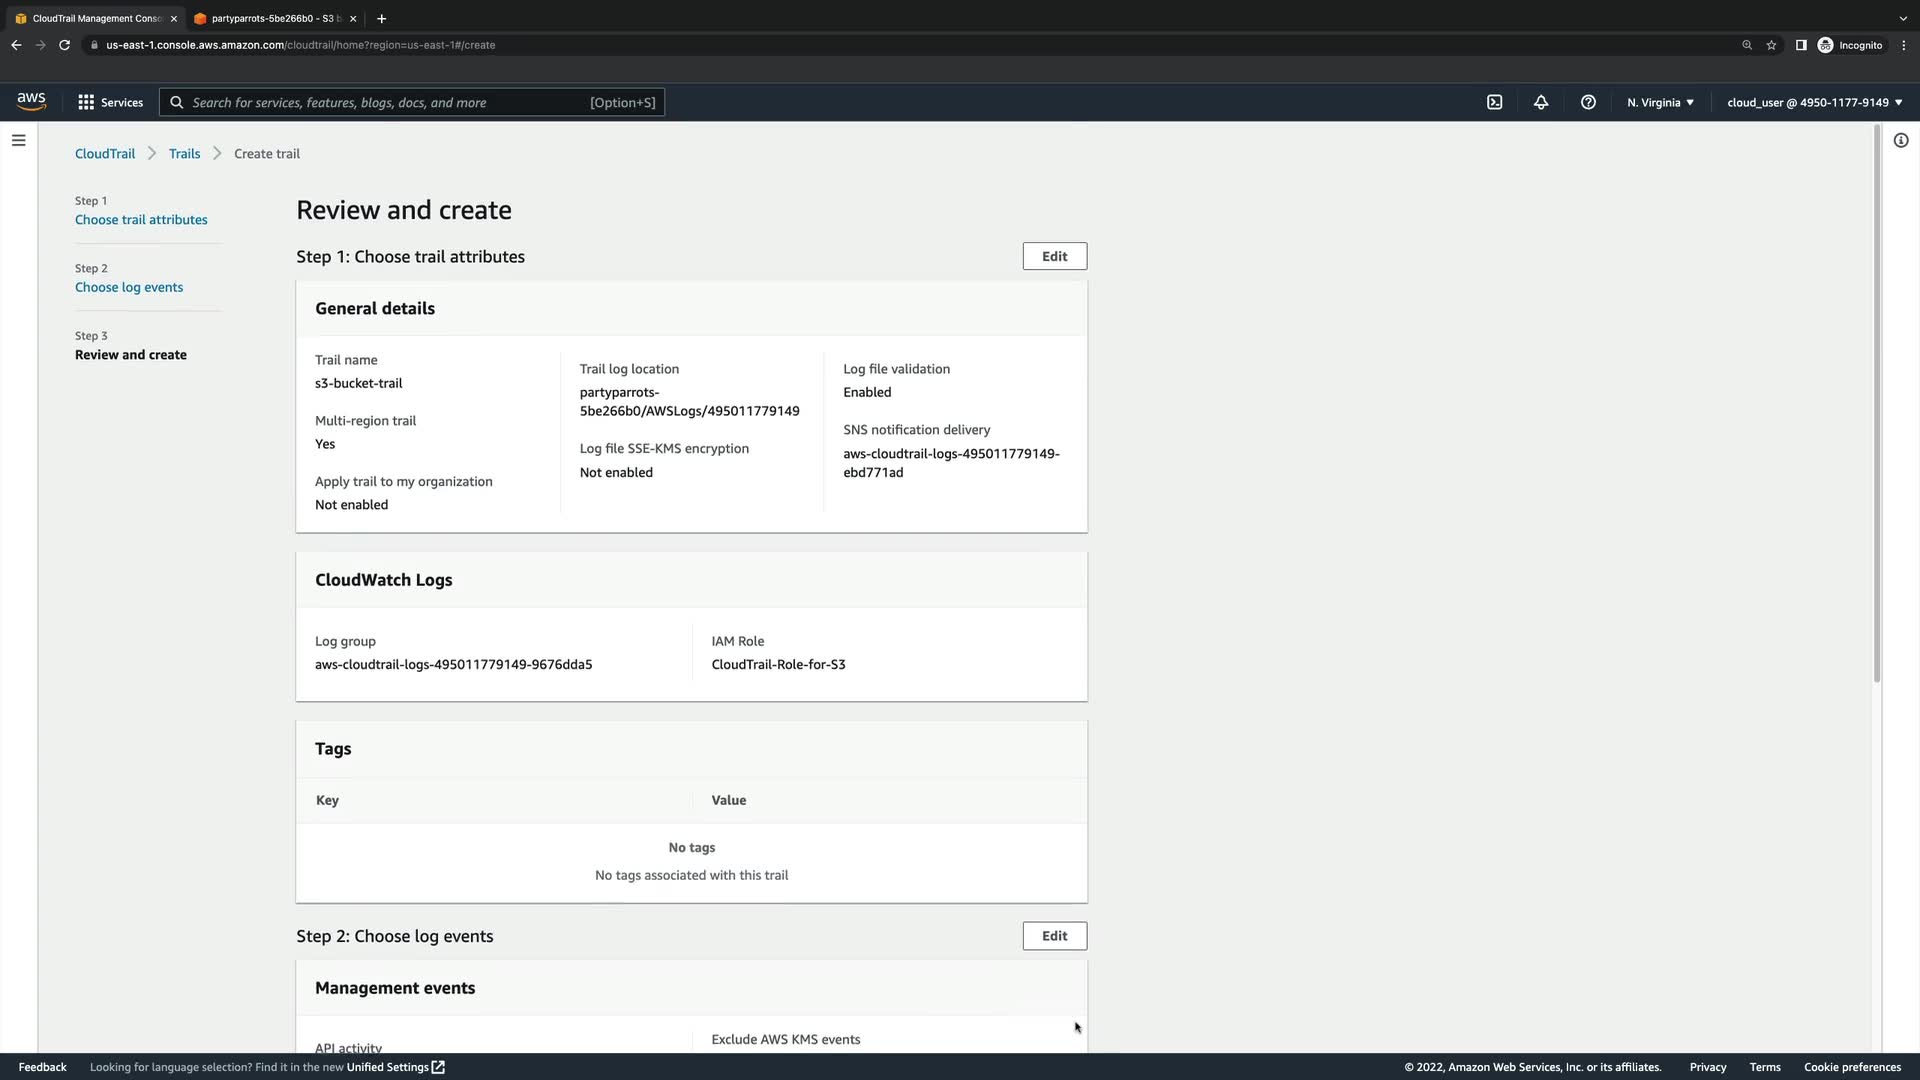Edit Step 2 log events

click(1054, 936)
